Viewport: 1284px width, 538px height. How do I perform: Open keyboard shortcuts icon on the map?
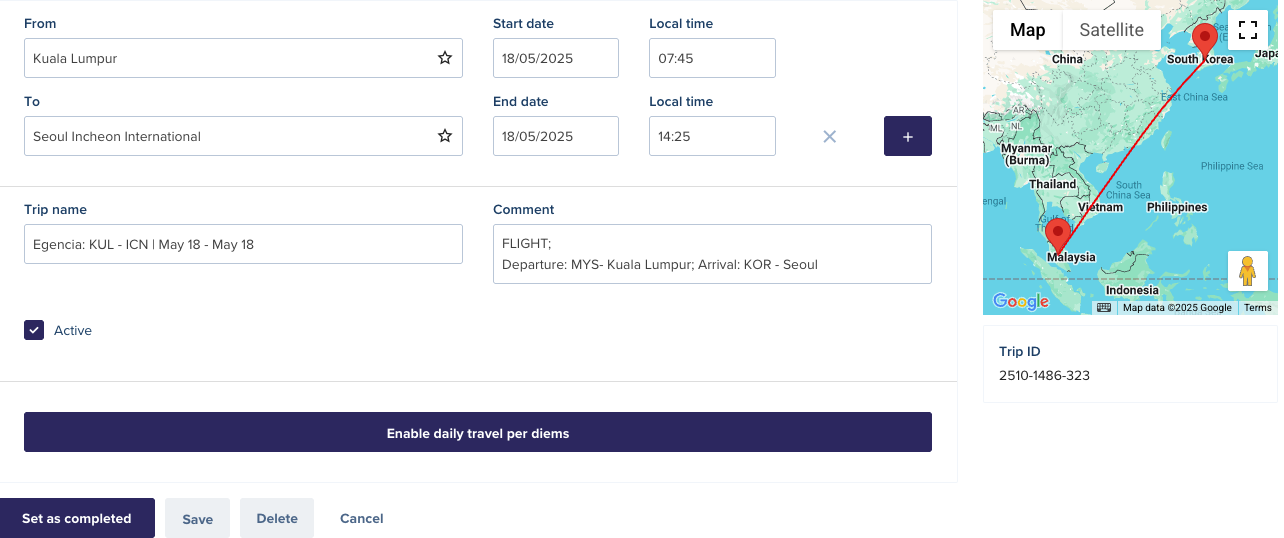click(x=1104, y=308)
